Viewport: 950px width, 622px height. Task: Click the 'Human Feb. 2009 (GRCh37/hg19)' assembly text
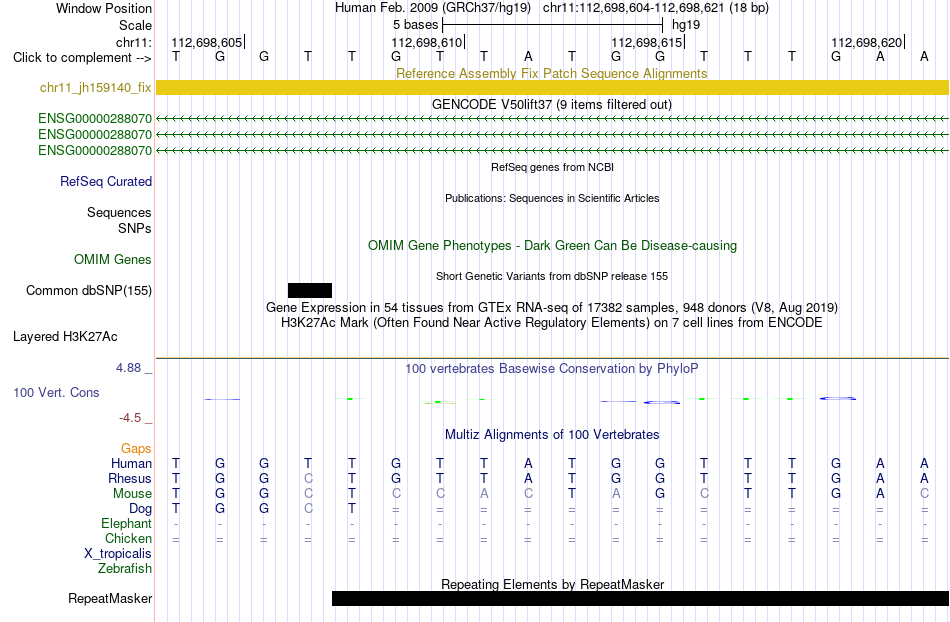point(433,8)
